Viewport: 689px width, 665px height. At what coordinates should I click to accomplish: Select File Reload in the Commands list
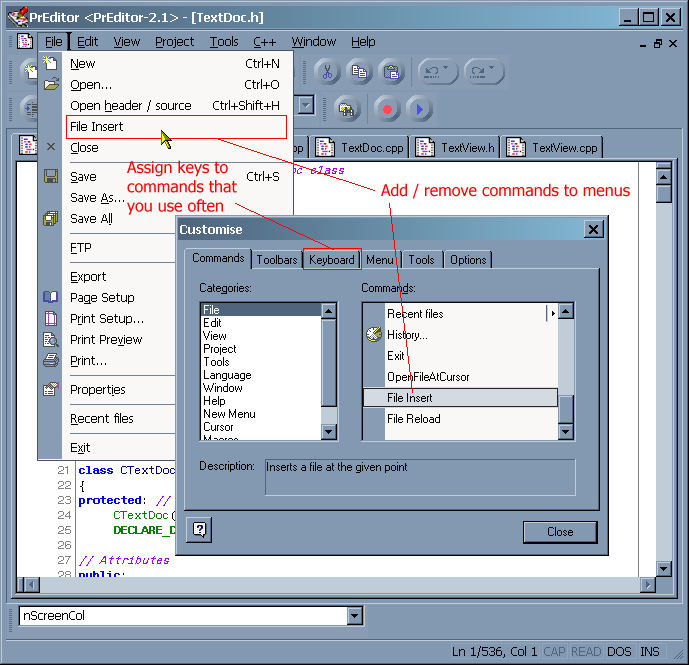[x=461, y=419]
